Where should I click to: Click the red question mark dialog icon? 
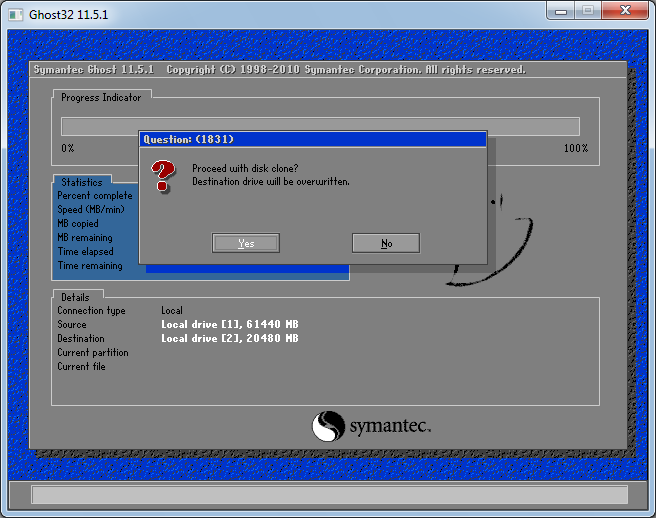pyautogui.click(x=163, y=176)
